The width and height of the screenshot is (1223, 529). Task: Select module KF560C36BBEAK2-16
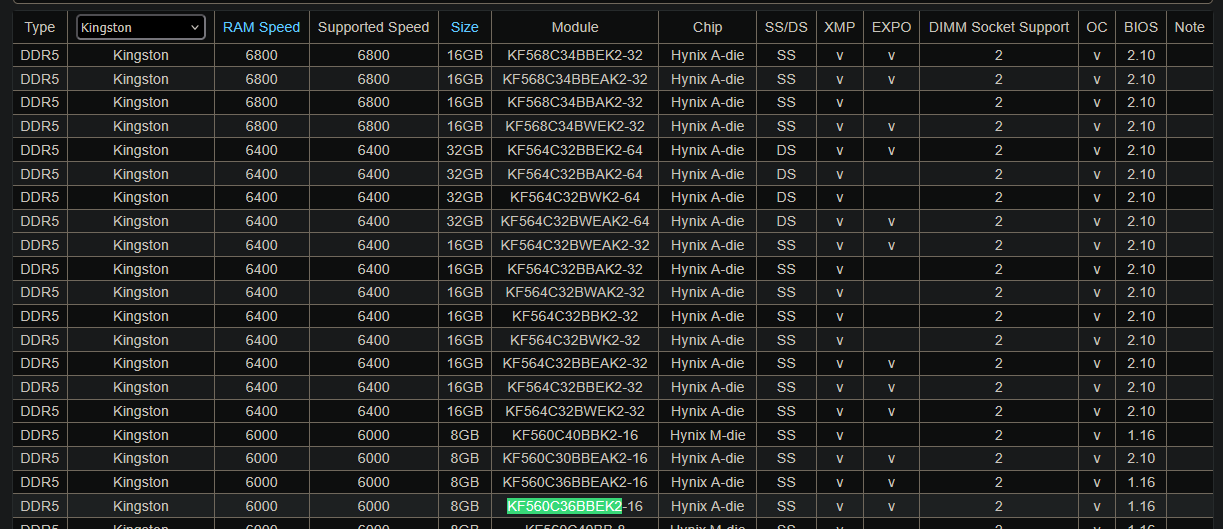point(575,482)
